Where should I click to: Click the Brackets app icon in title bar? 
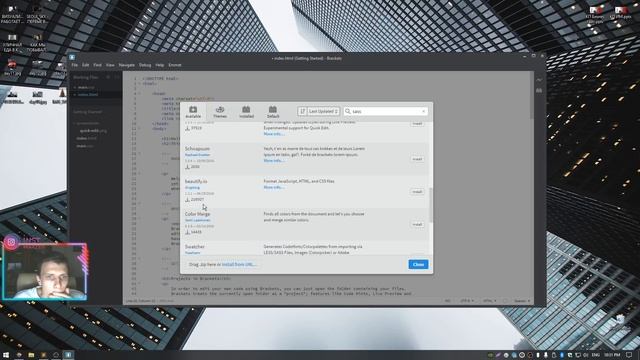coord(72,58)
